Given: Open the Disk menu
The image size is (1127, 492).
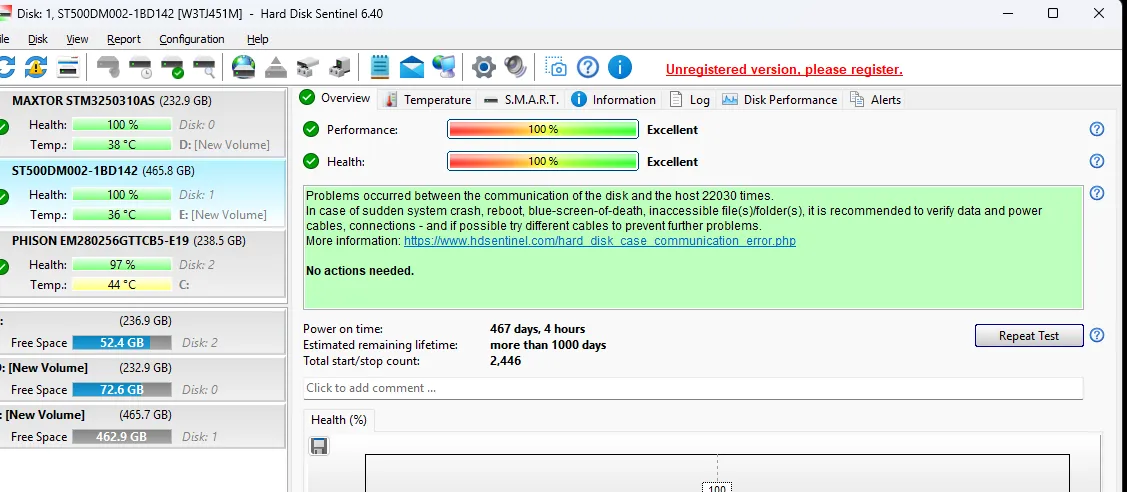Looking at the screenshot, I should tap(38, 39).
